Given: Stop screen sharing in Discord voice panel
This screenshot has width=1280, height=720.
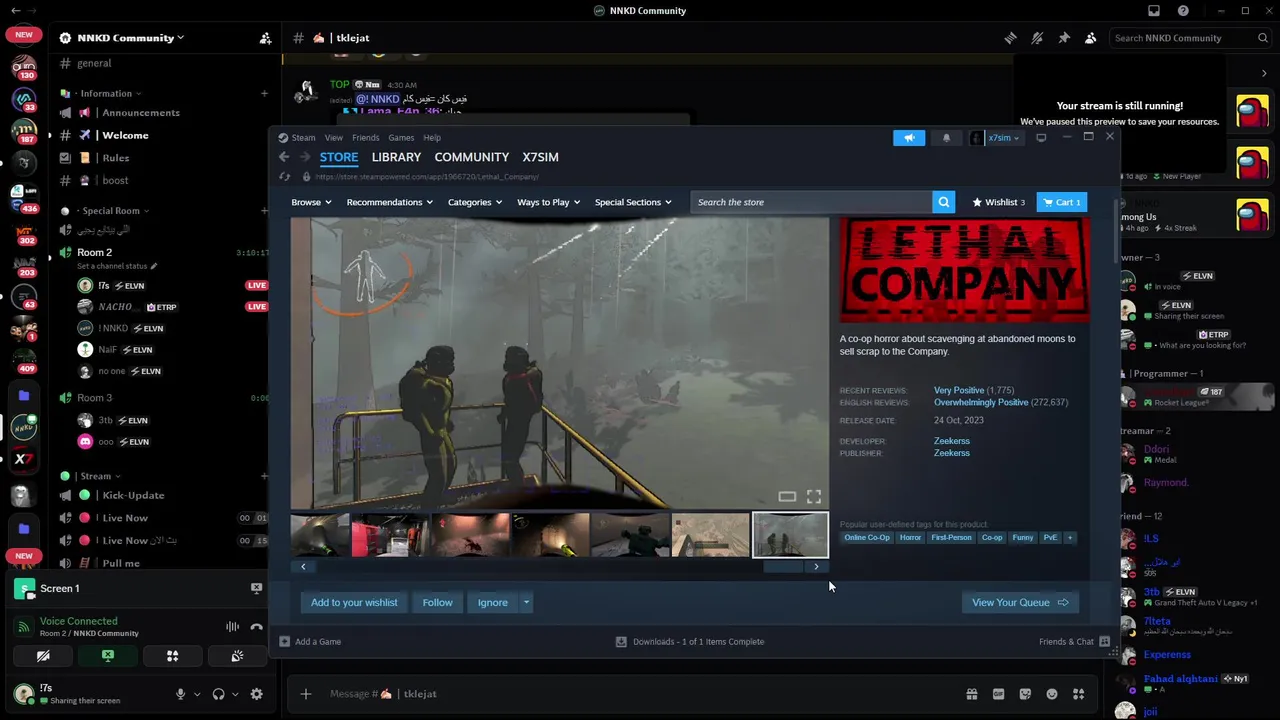Looking at the screenshot, I should click(x=108, y=656).
